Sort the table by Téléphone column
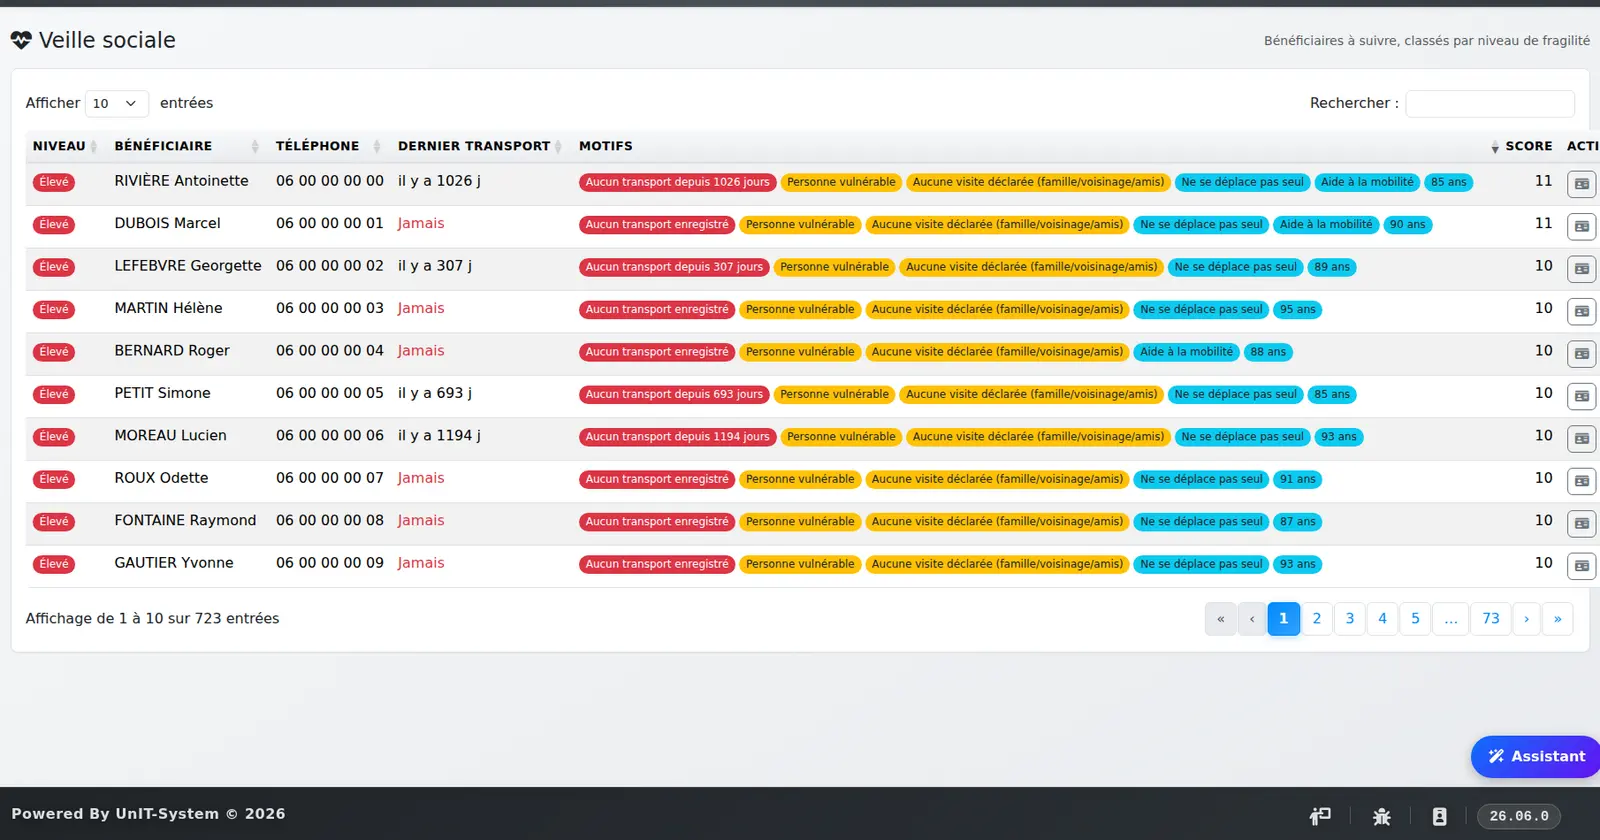 pos(328,146)
